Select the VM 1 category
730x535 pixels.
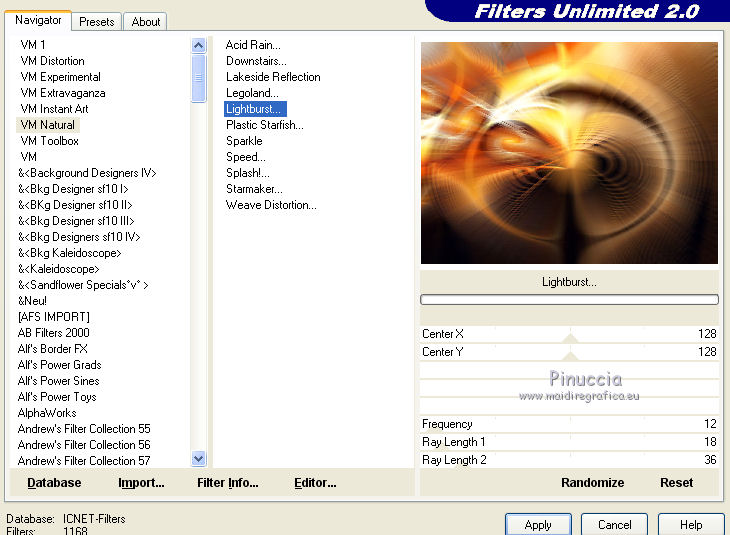tap(33, 45)
